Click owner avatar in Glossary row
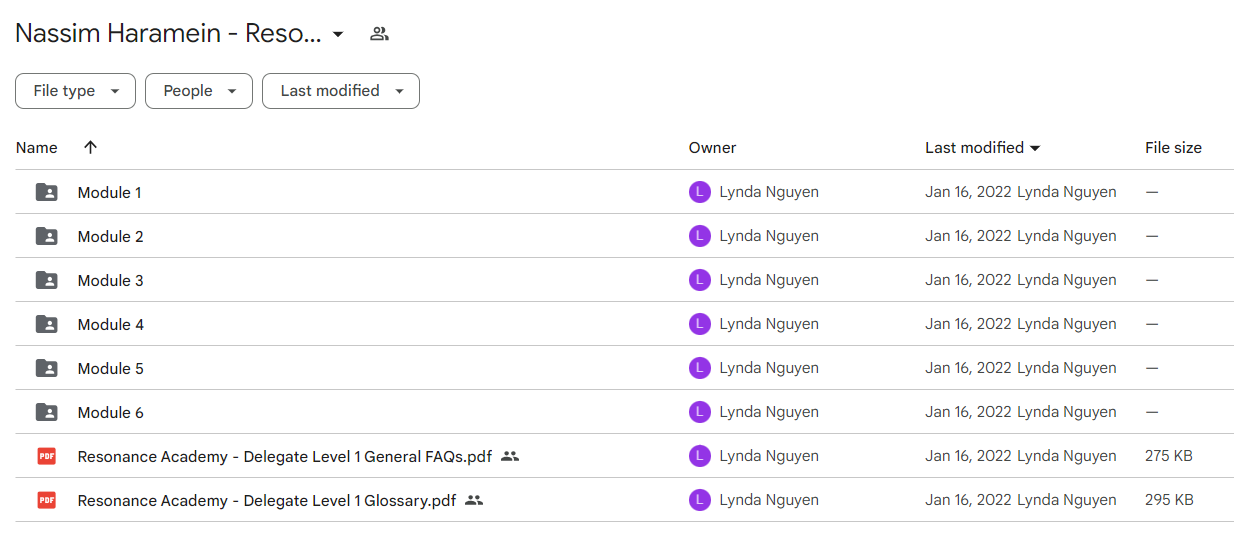 [700, 500]
